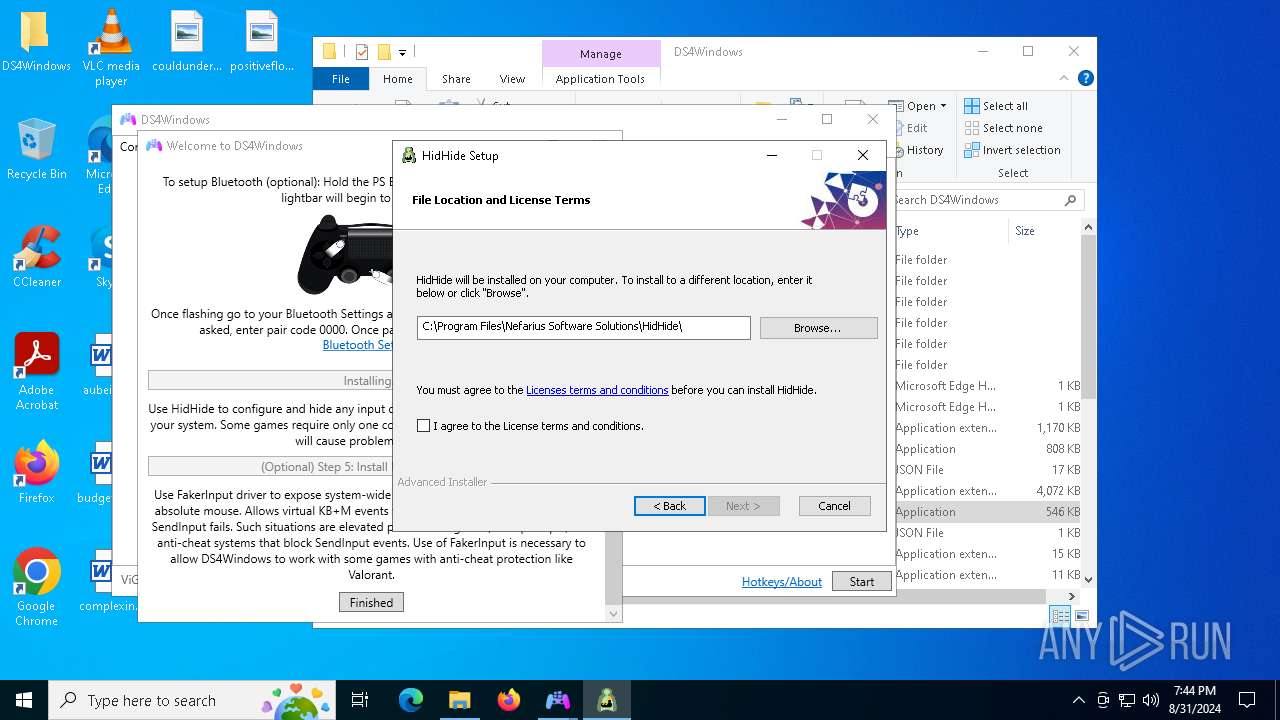This screenshot has height=720, width=1280.
Task: Open Explorer Help question mark icon
Action: pos(1085,78)
